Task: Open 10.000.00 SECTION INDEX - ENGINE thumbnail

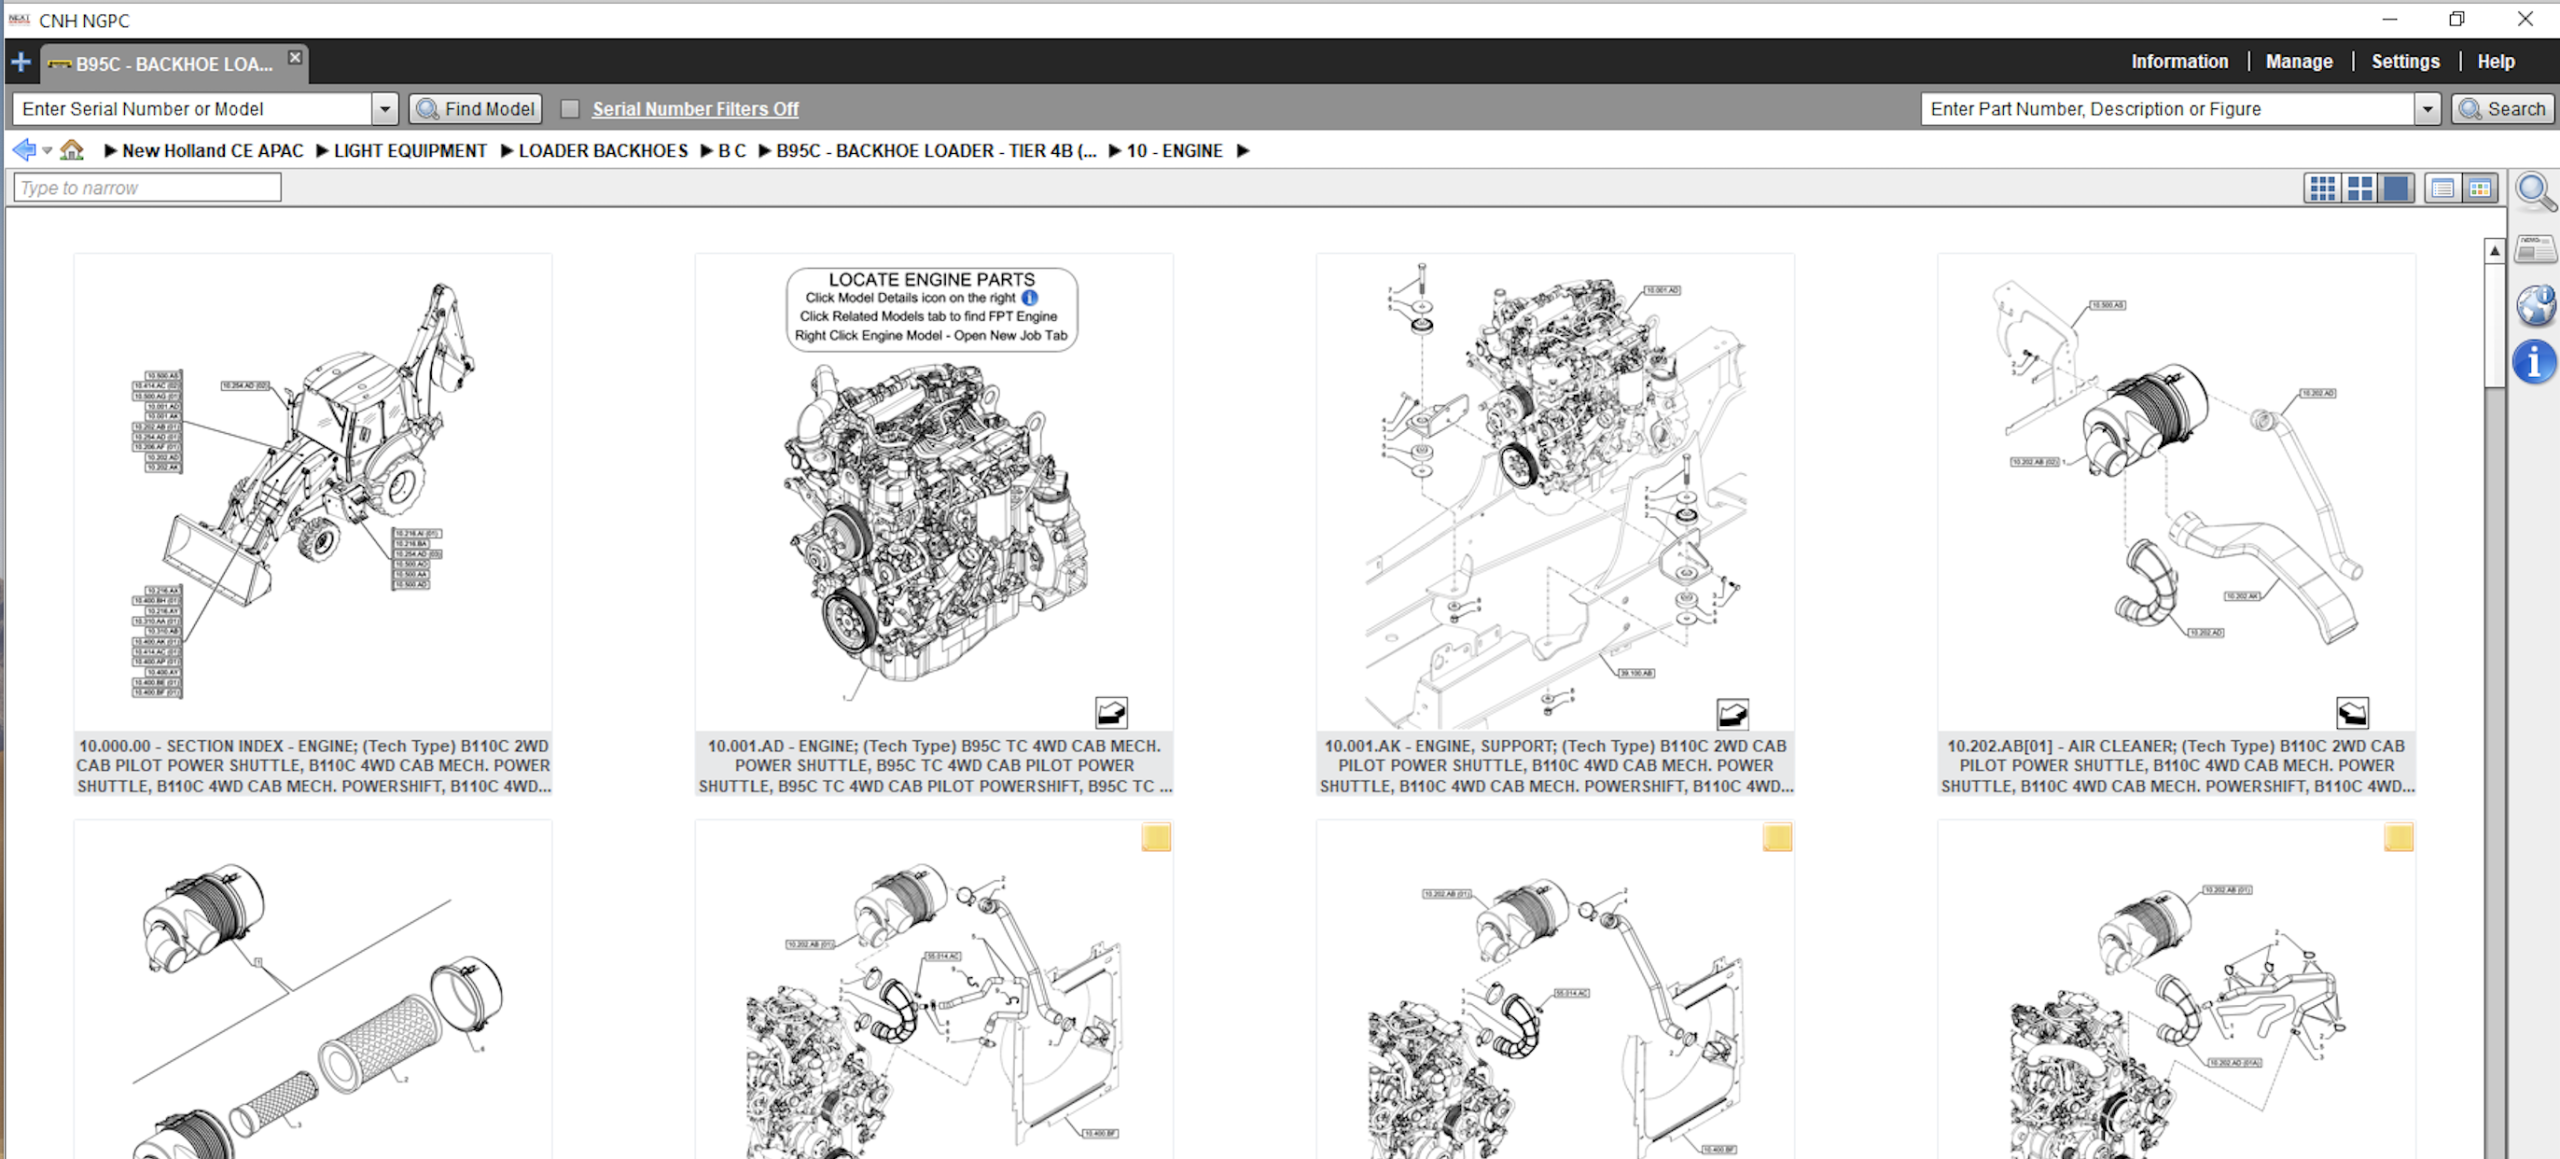Action: (x=313, y=492)
